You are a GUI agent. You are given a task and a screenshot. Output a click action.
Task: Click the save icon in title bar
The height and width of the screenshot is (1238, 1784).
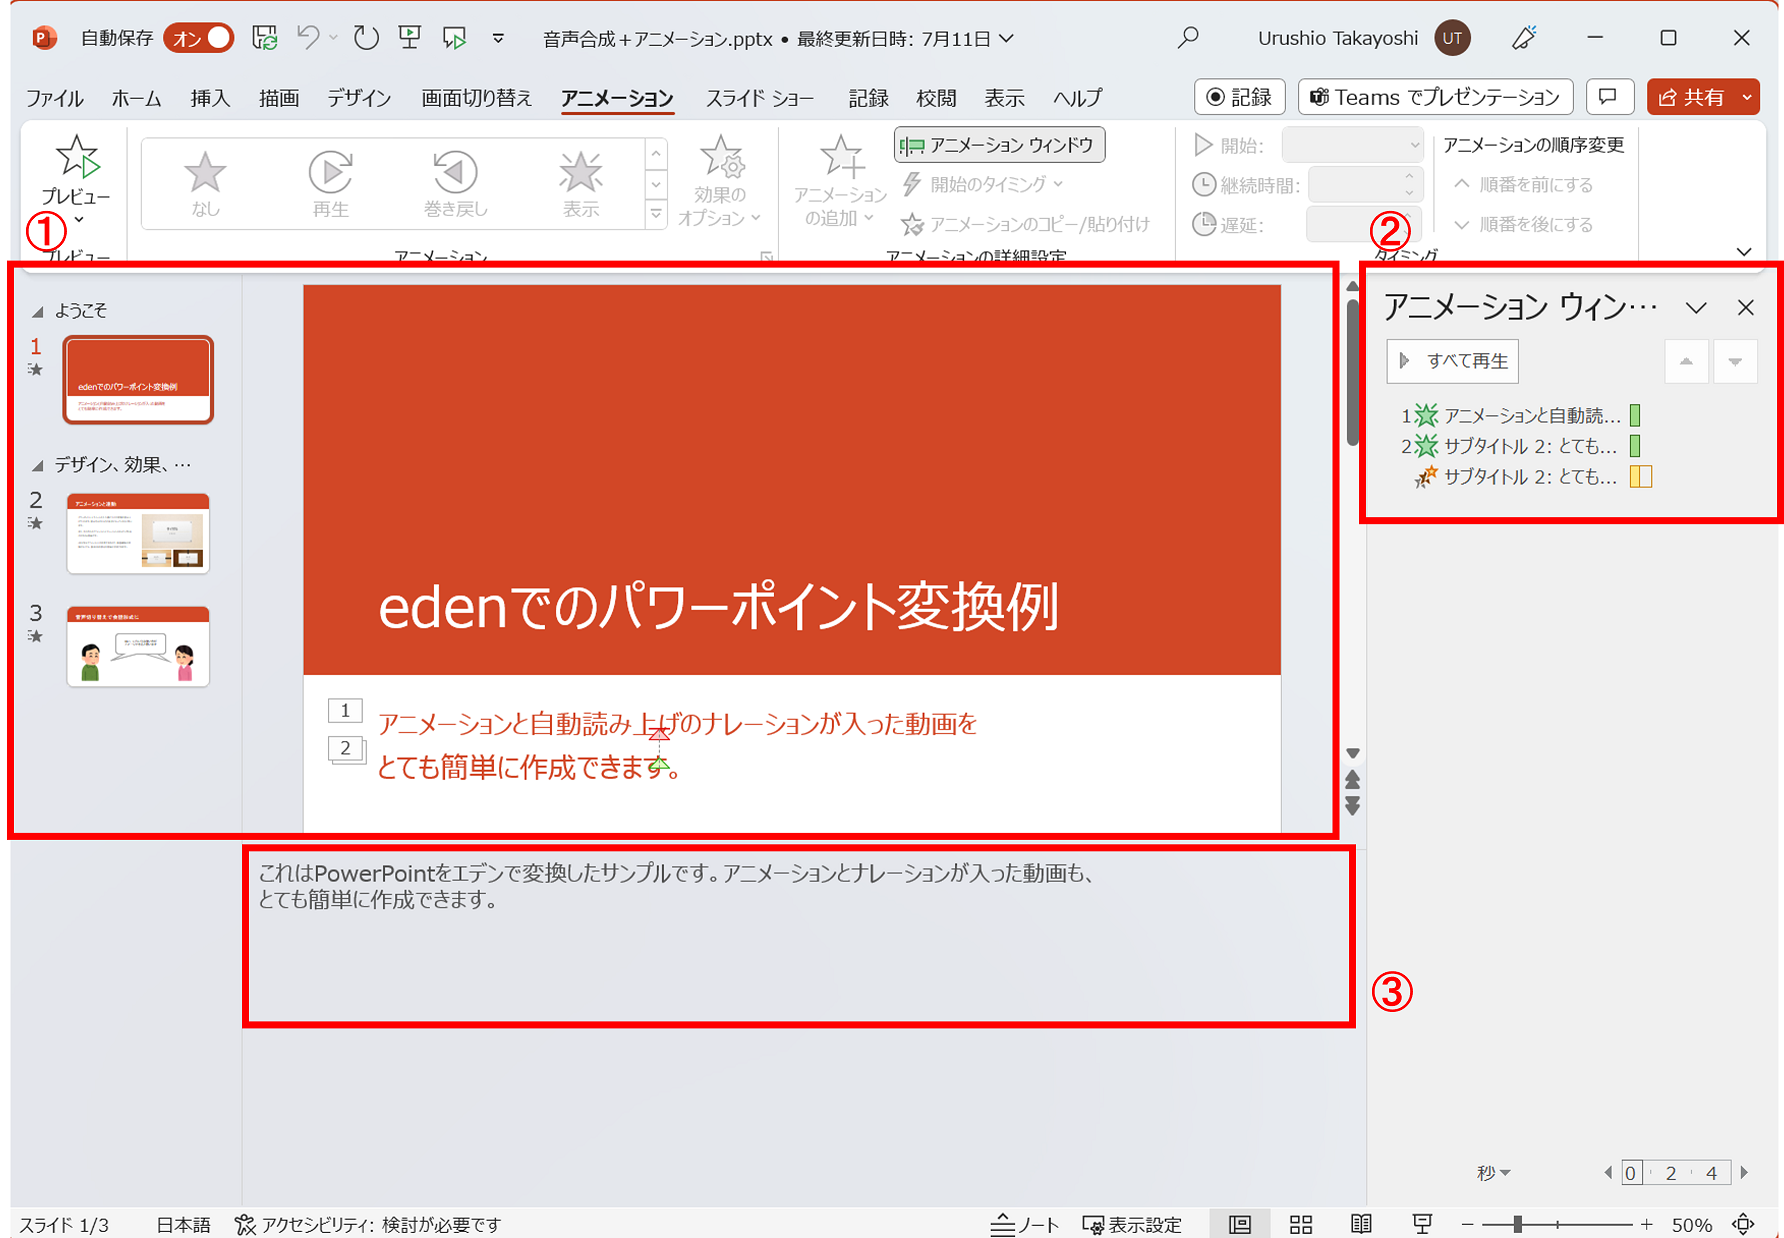coord(264,38)
